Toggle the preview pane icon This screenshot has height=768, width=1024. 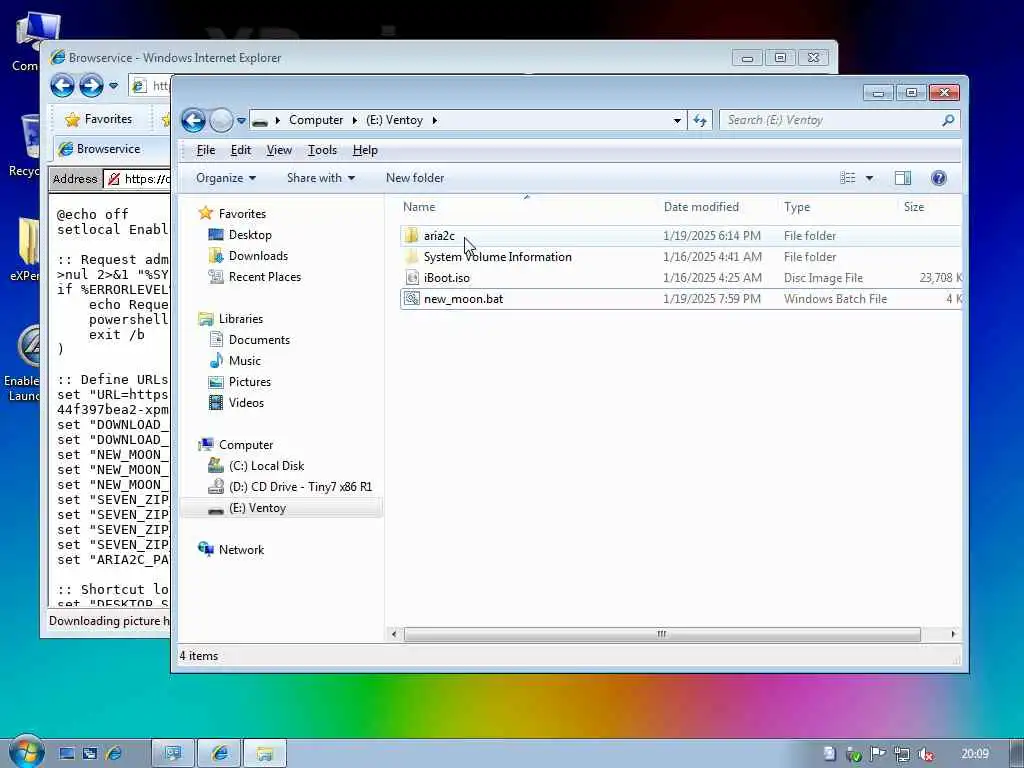coord(903,178)
